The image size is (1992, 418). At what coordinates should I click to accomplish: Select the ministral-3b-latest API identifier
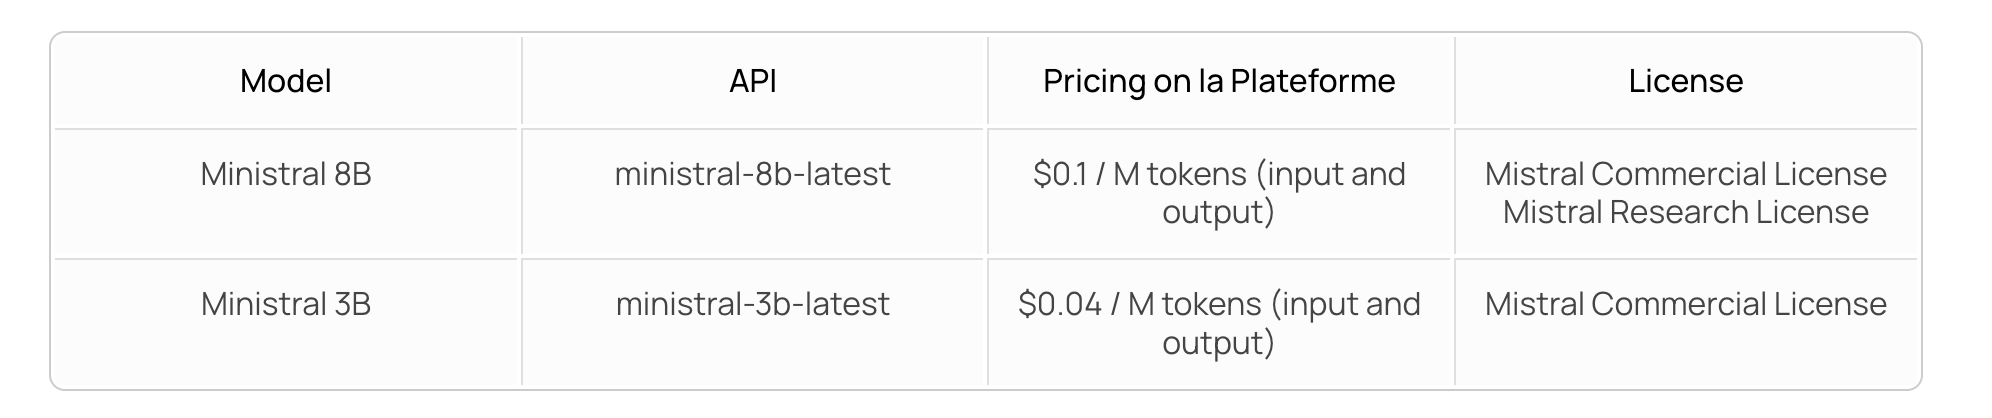point(753,304)
